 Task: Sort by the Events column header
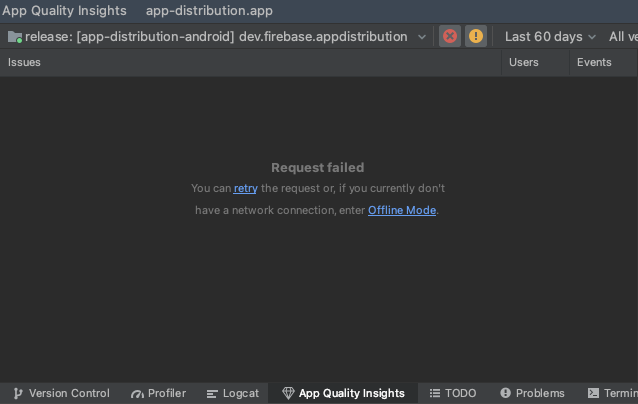(x=594, y=62)
